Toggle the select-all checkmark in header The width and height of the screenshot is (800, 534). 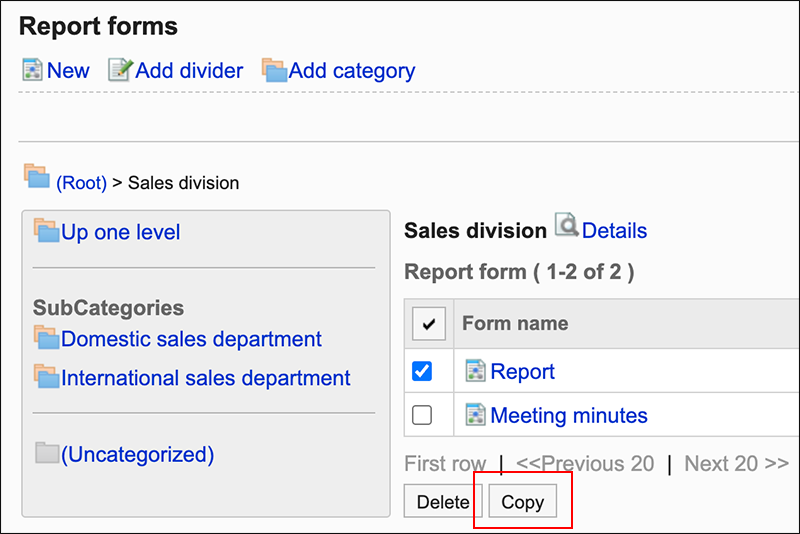pos(429,323)
